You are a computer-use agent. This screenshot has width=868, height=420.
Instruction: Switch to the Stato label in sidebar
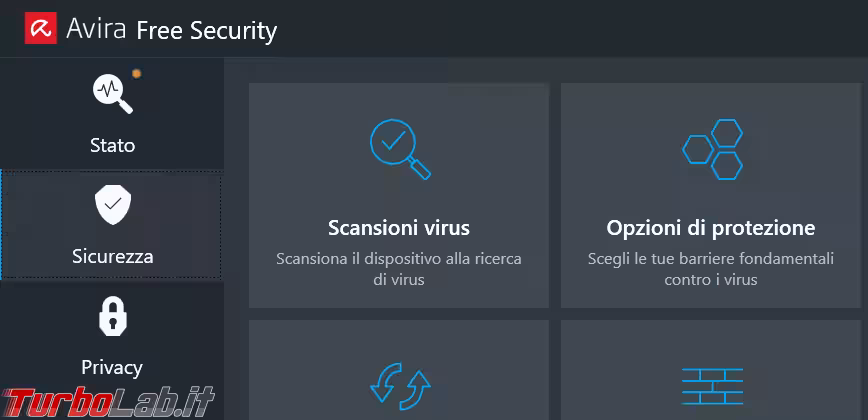tap(112, 145)
